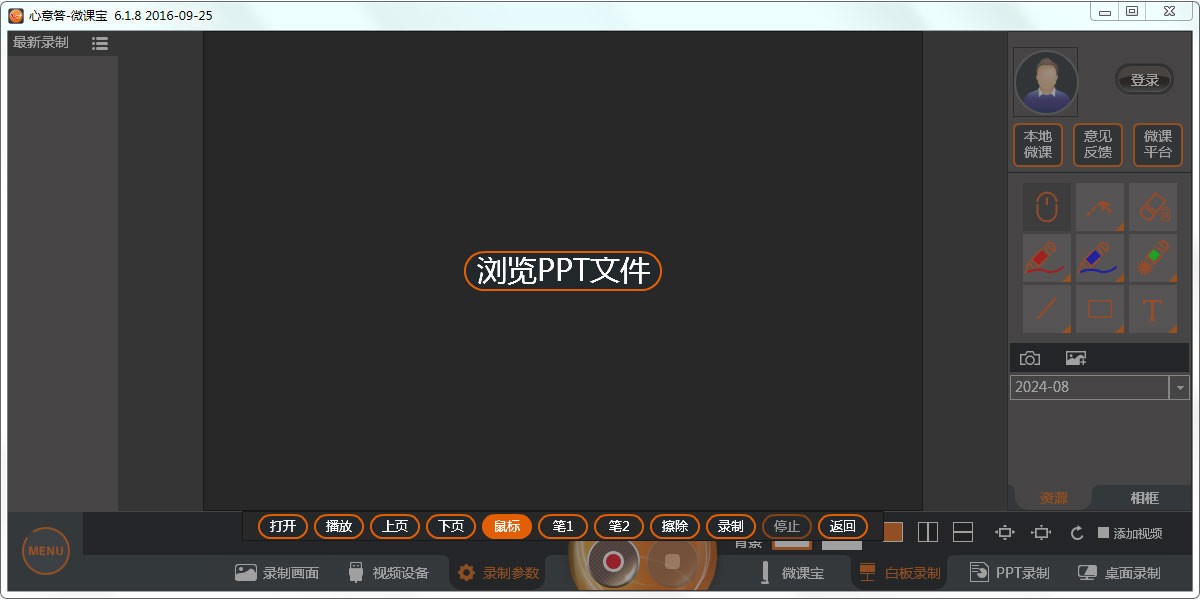Click the camera snapshot icon
Viewport: 1200px width, 600px height.
click(1030, 358)
